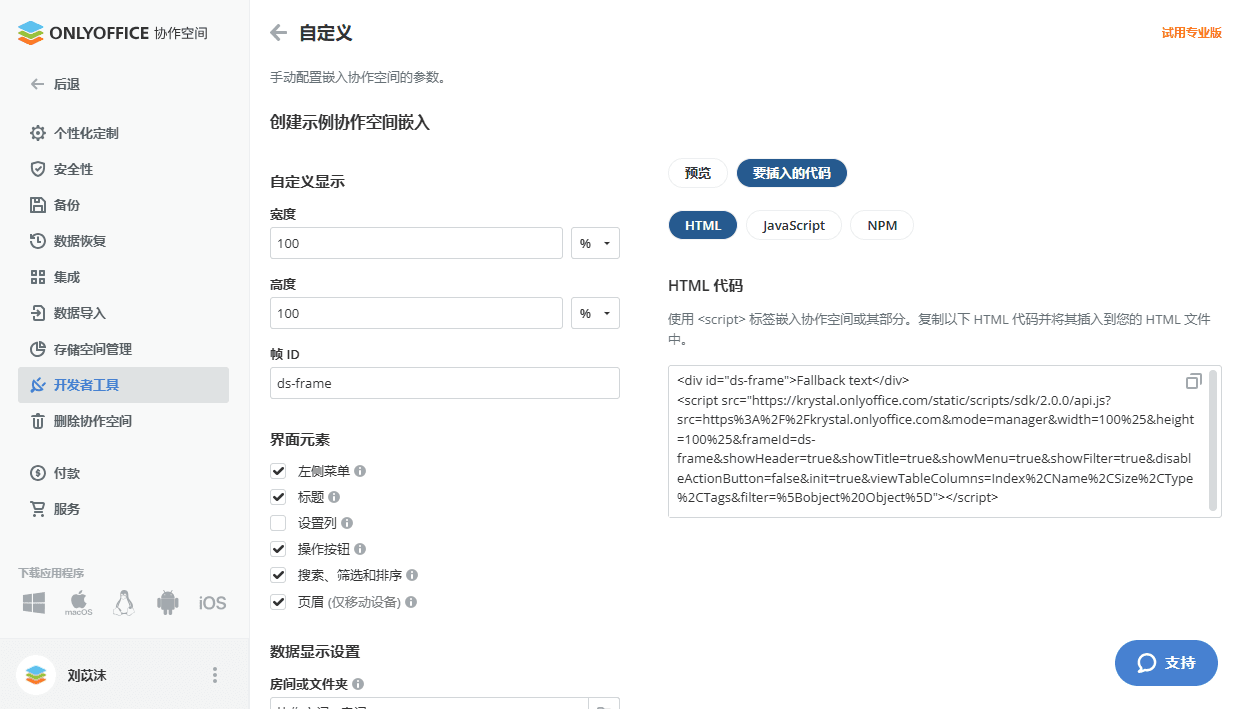Click the 后退 back arrow in the sidebar

[x=37, y=84]
